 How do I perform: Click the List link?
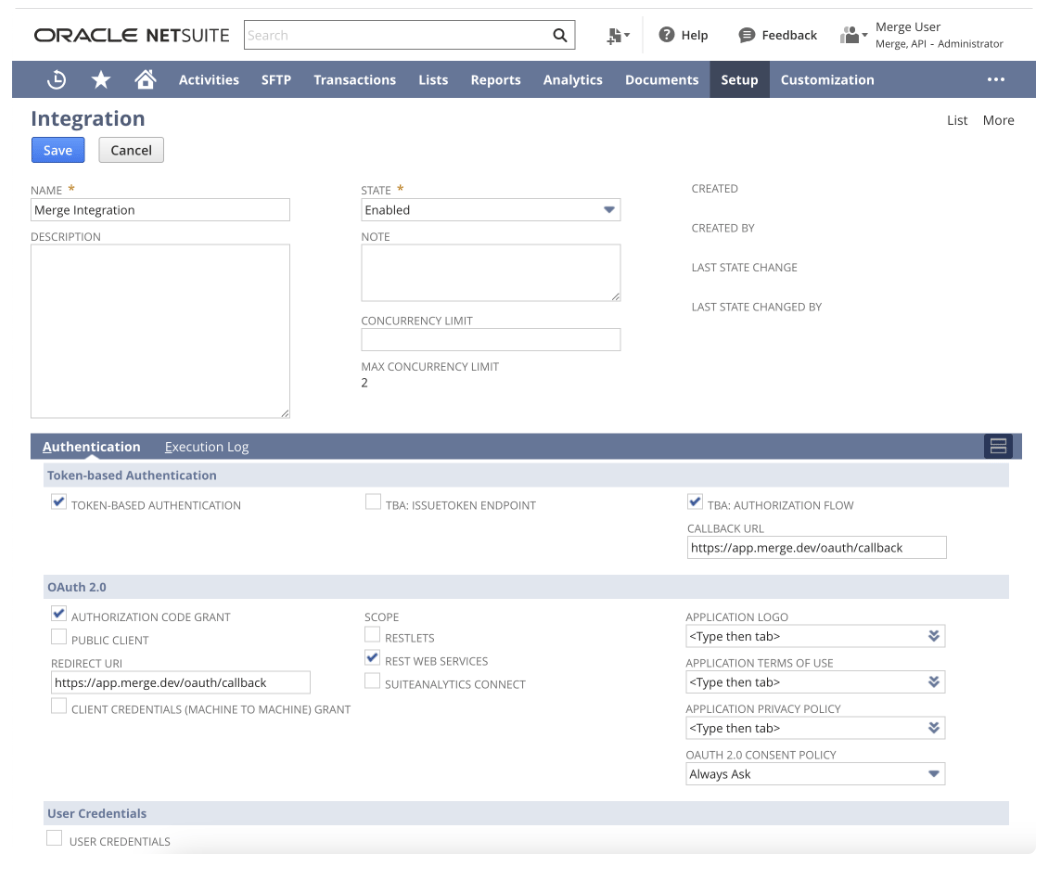coord(957,120)
